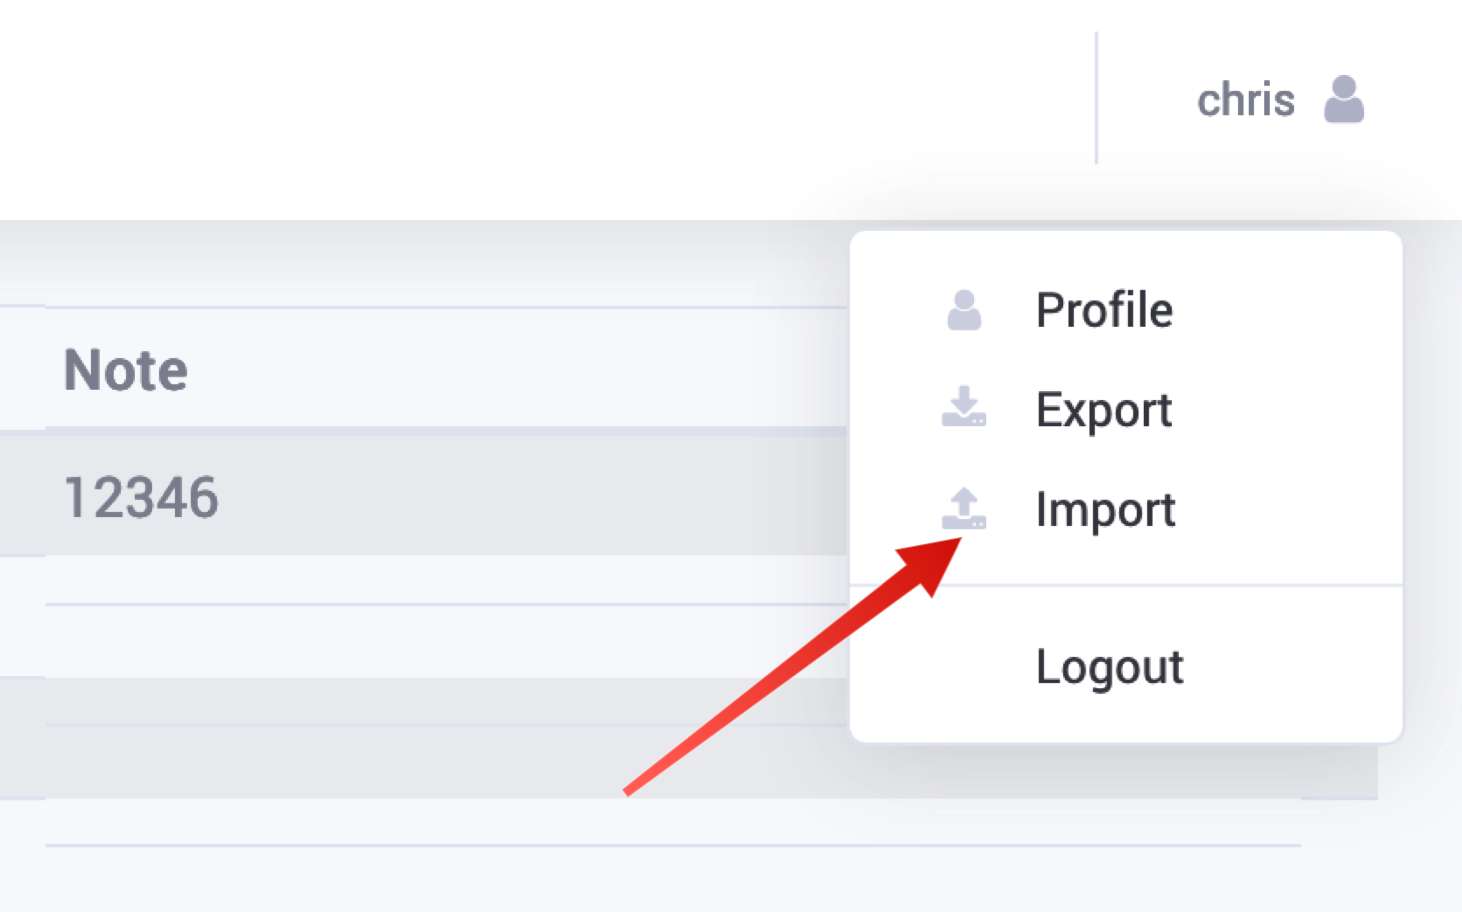
Task: Sort by the Note column header
Action: pyautogui.click(x=126, y=370)
